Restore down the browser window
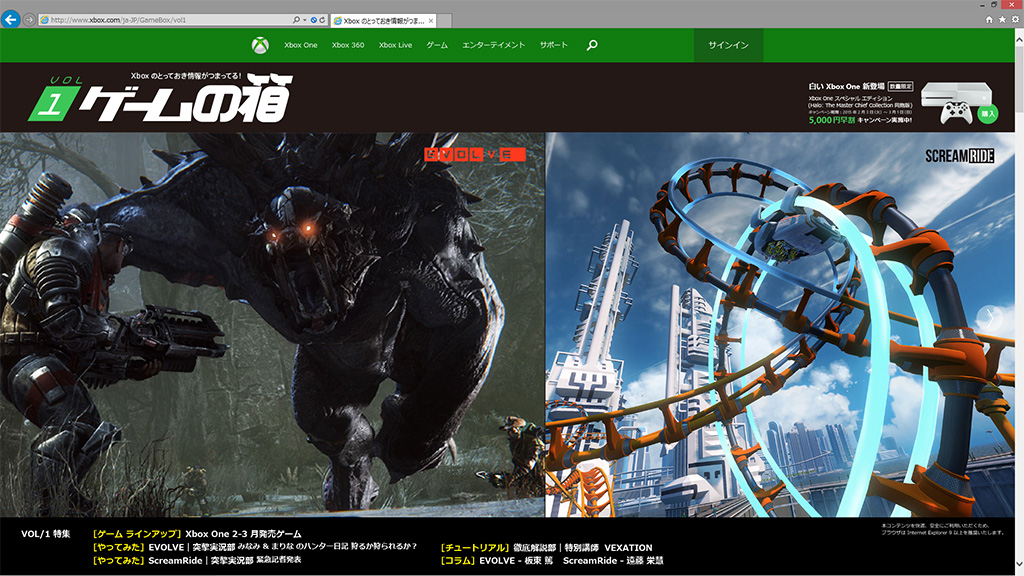Screen dimensions: 1024x576 (995, 5)
